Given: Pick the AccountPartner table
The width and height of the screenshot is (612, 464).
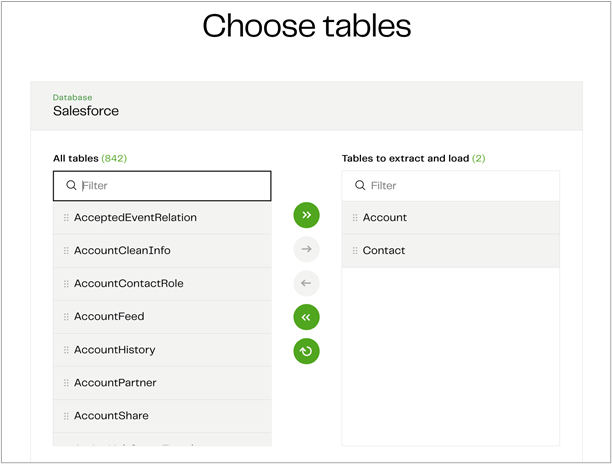Looking at the screenshot, I should point(115,383).
